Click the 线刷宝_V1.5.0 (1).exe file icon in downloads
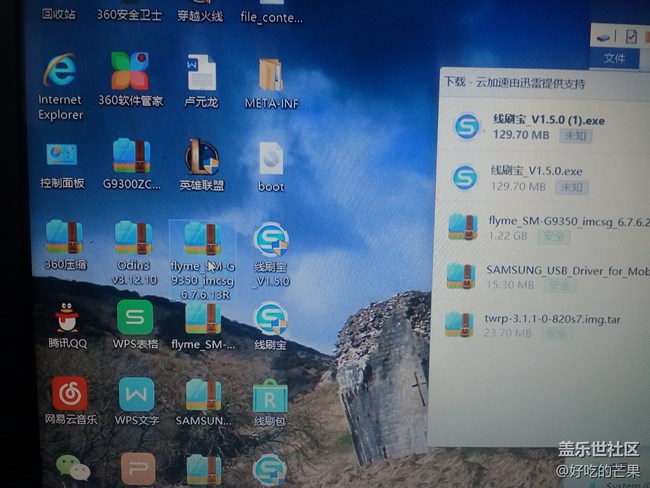 tap(467, 127)
